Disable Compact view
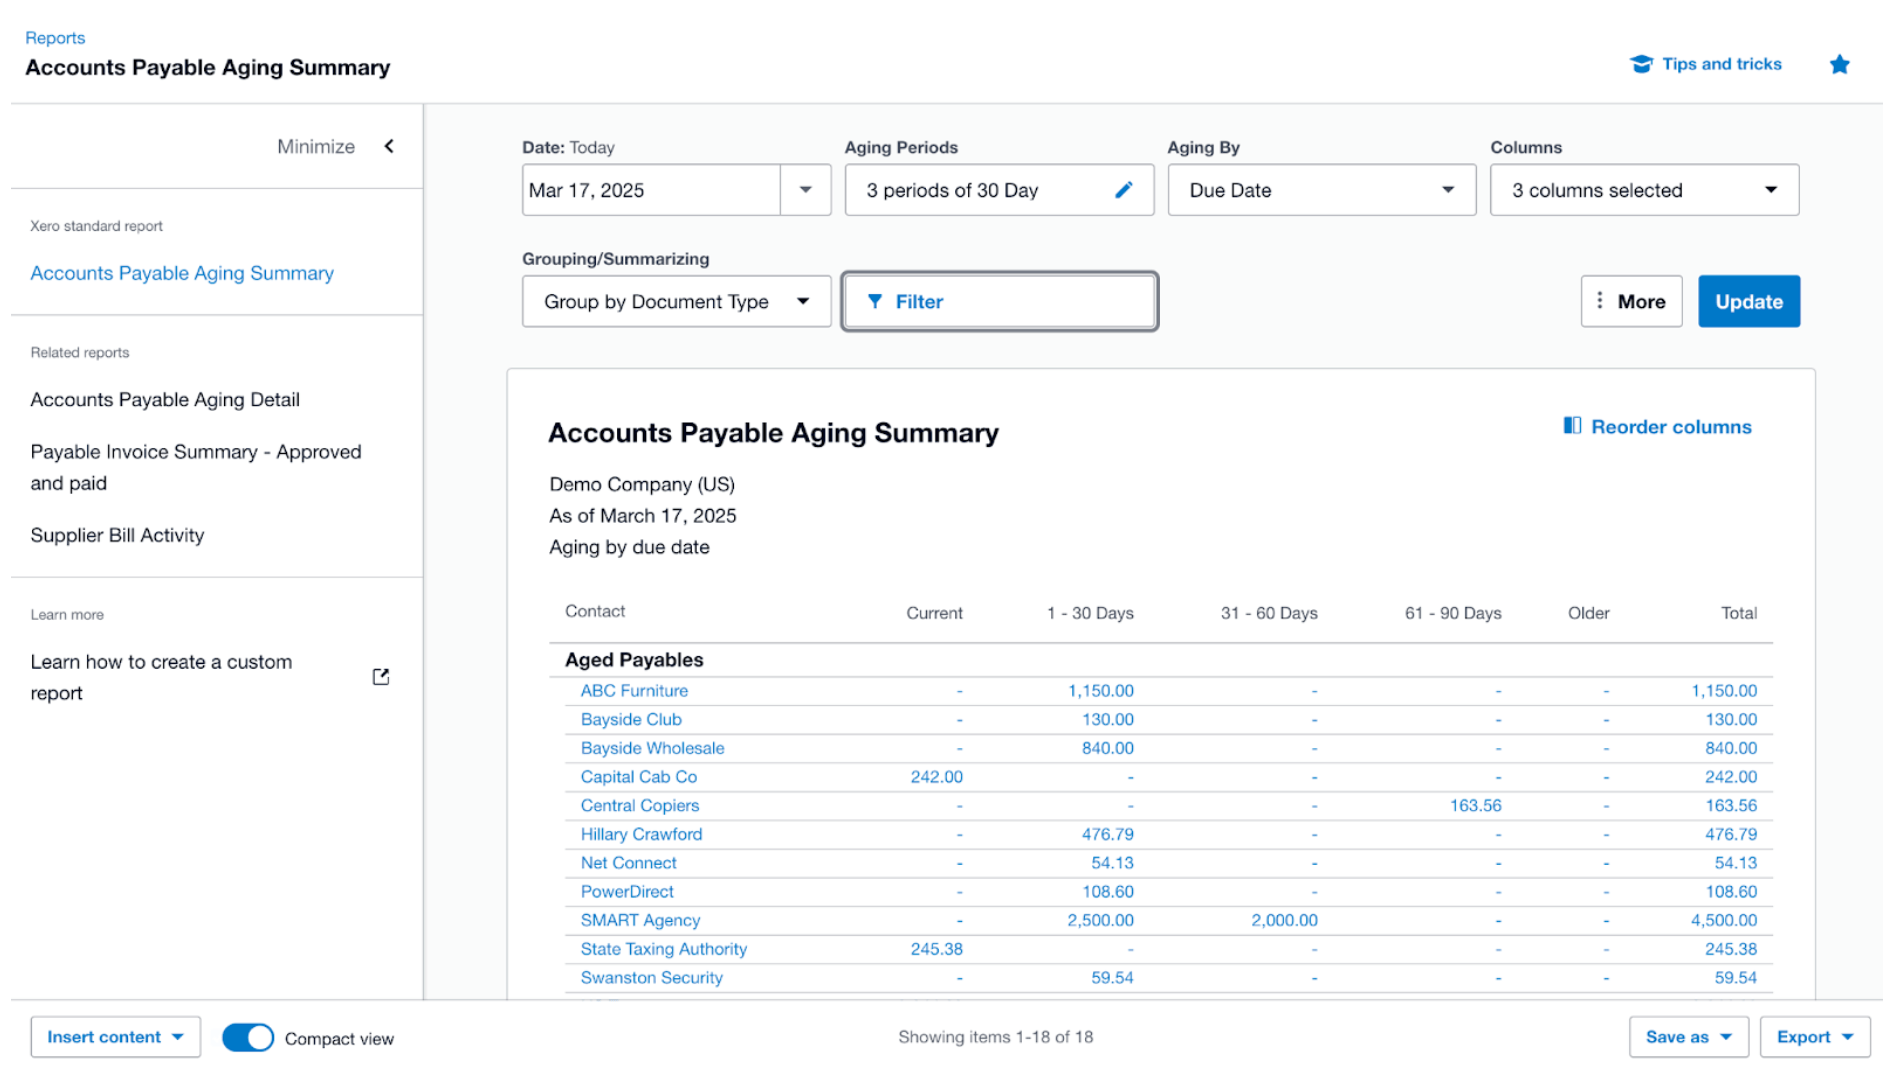The width and height of the screenshot is (1896, 1084). point(248,1037)
